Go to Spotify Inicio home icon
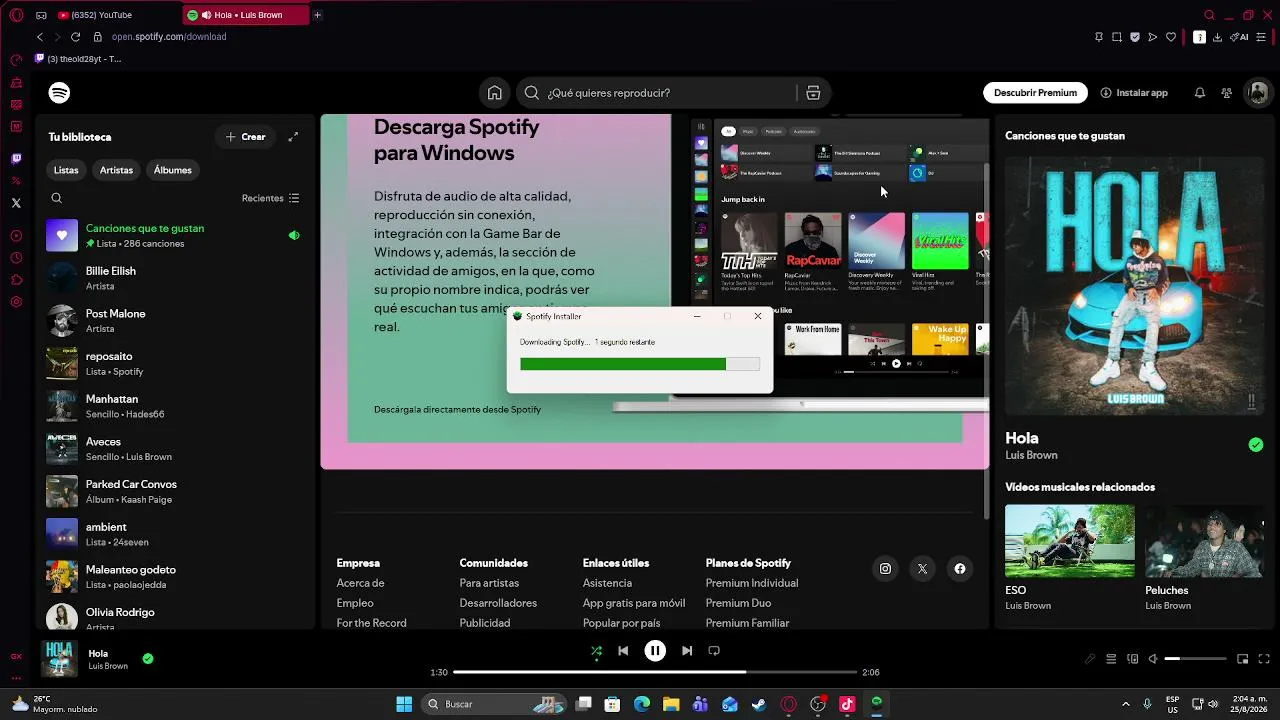This screenshot has width=1280, height=720. click(x=494, y=93)
